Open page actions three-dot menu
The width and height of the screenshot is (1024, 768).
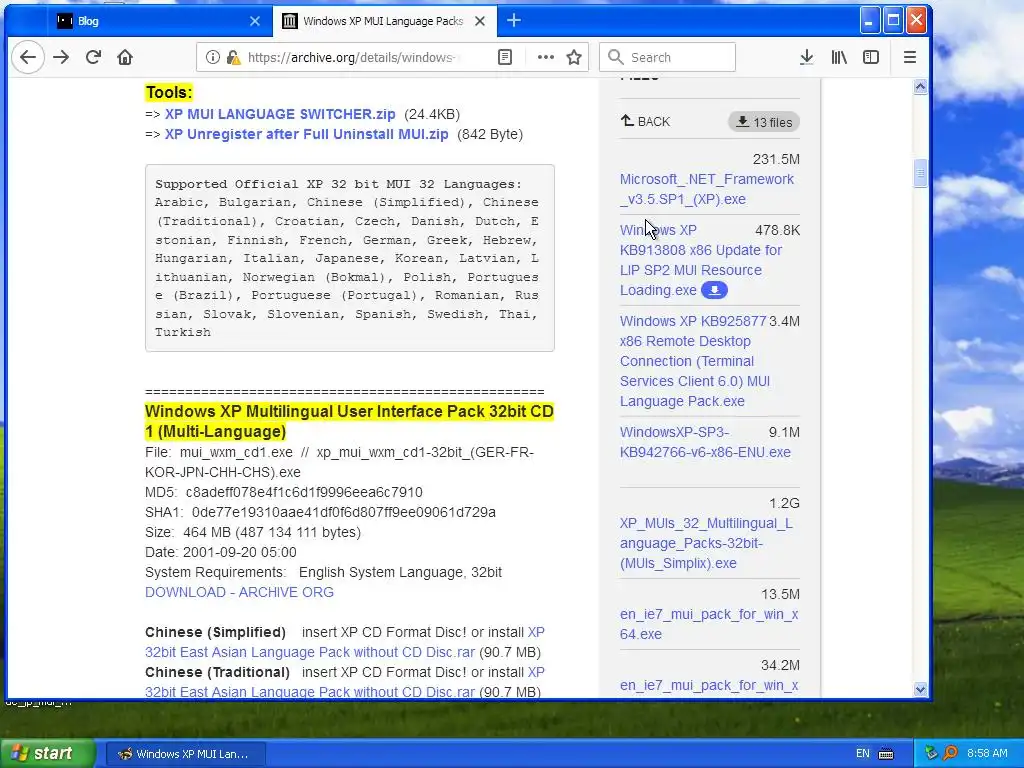(x=545, y=57)
